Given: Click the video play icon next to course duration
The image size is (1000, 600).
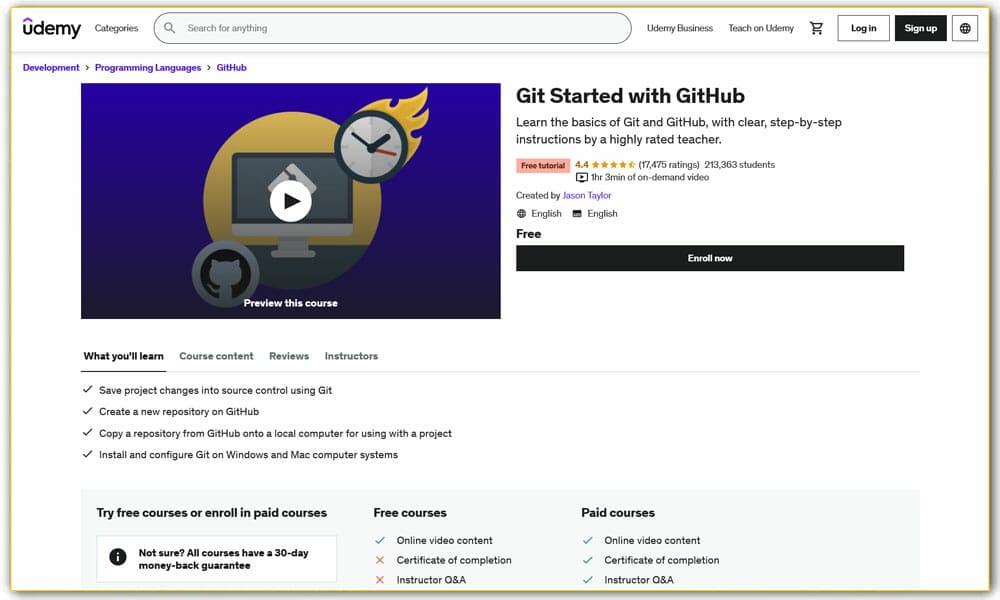Looking at the screenshot, I should [x=581, y=178].
